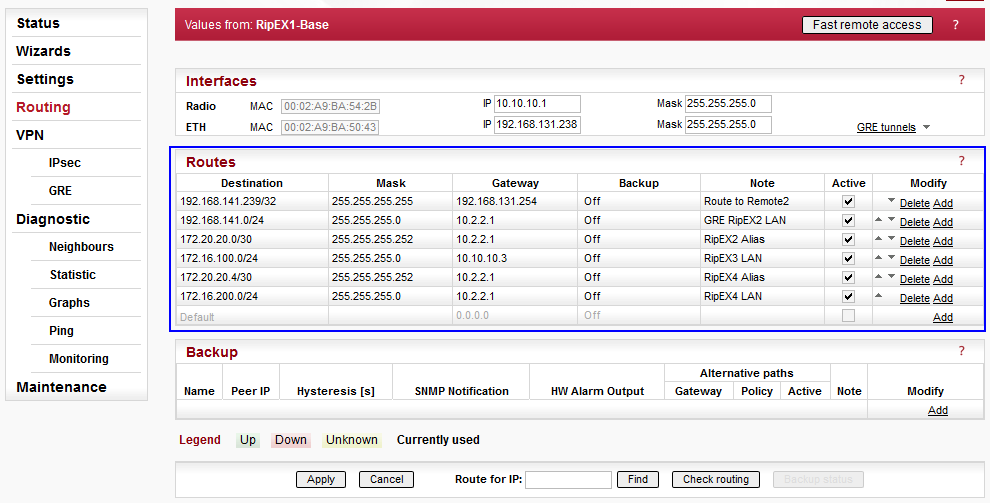The image size is (990, 503).
Task: Open help in red header bar
Action: (955, 25)
